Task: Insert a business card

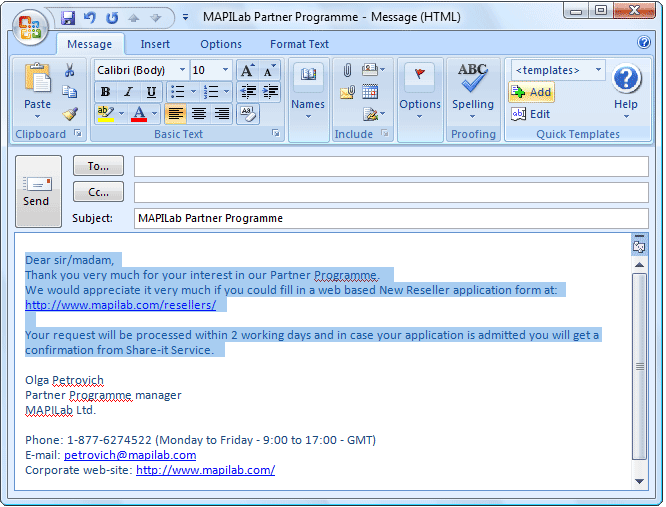Action: pyautogui.click(x=373, y=69)
